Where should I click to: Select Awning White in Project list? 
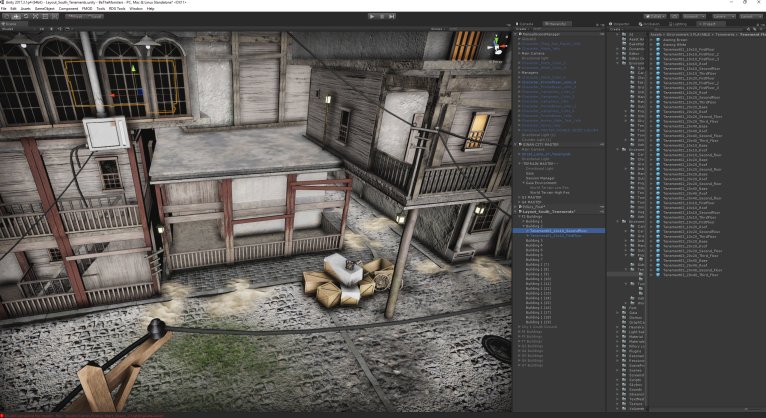(675, 44)
